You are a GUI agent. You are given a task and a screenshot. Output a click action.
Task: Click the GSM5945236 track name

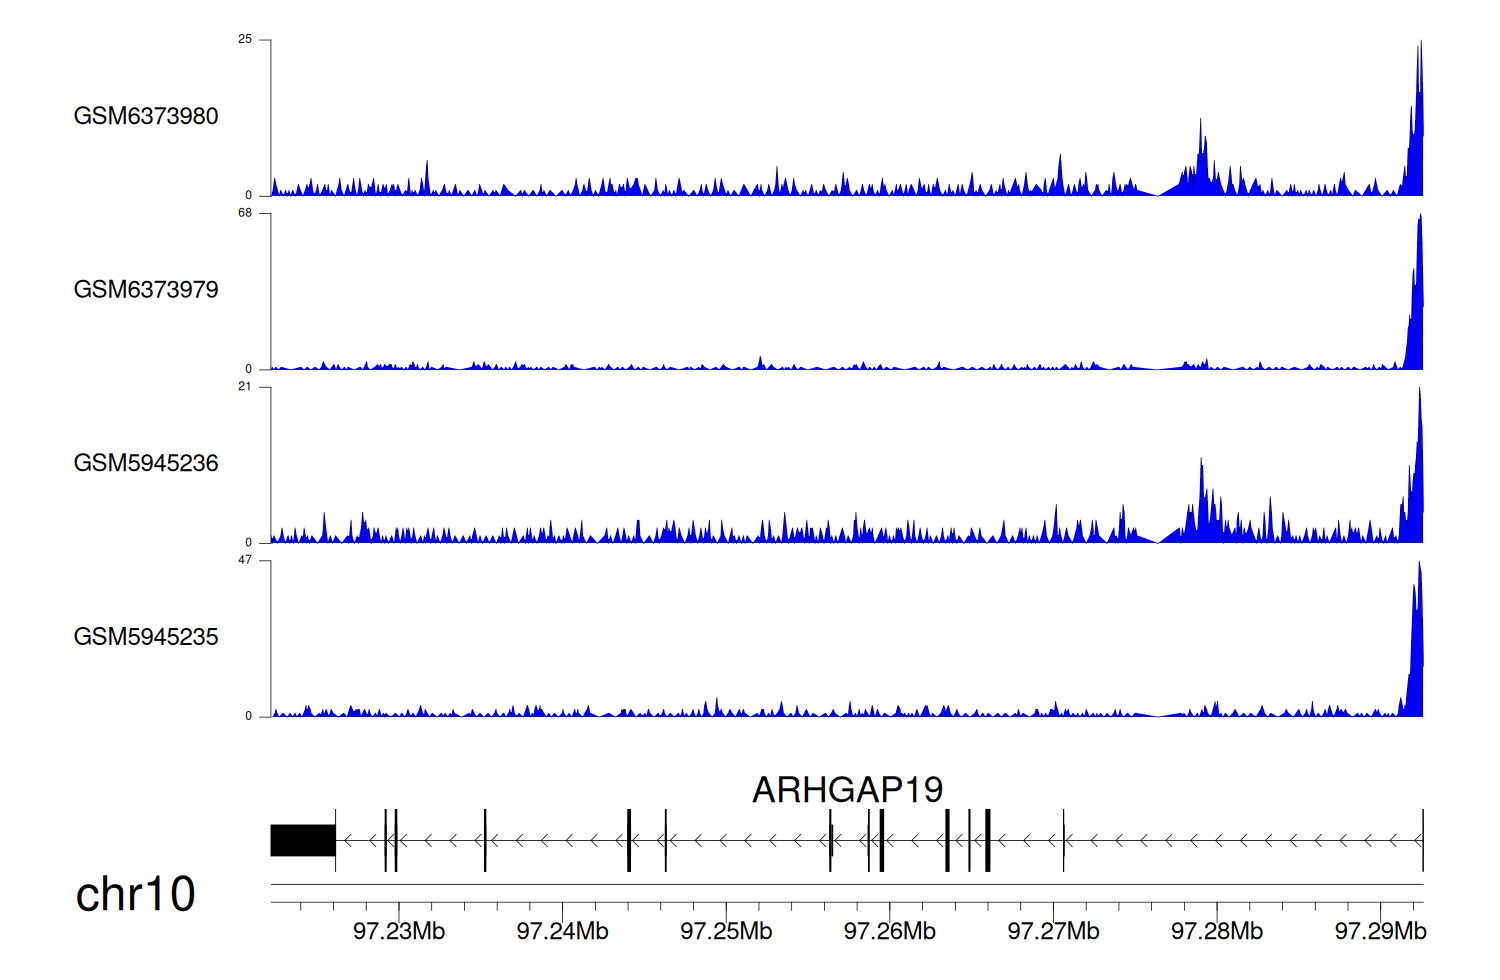coord(146,463)
